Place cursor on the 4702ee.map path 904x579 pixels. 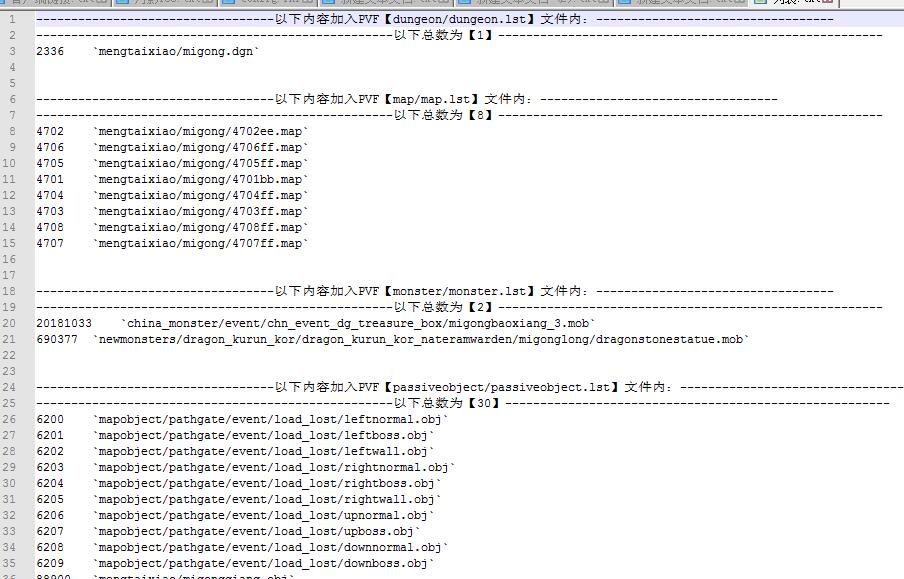click(200, 131)
